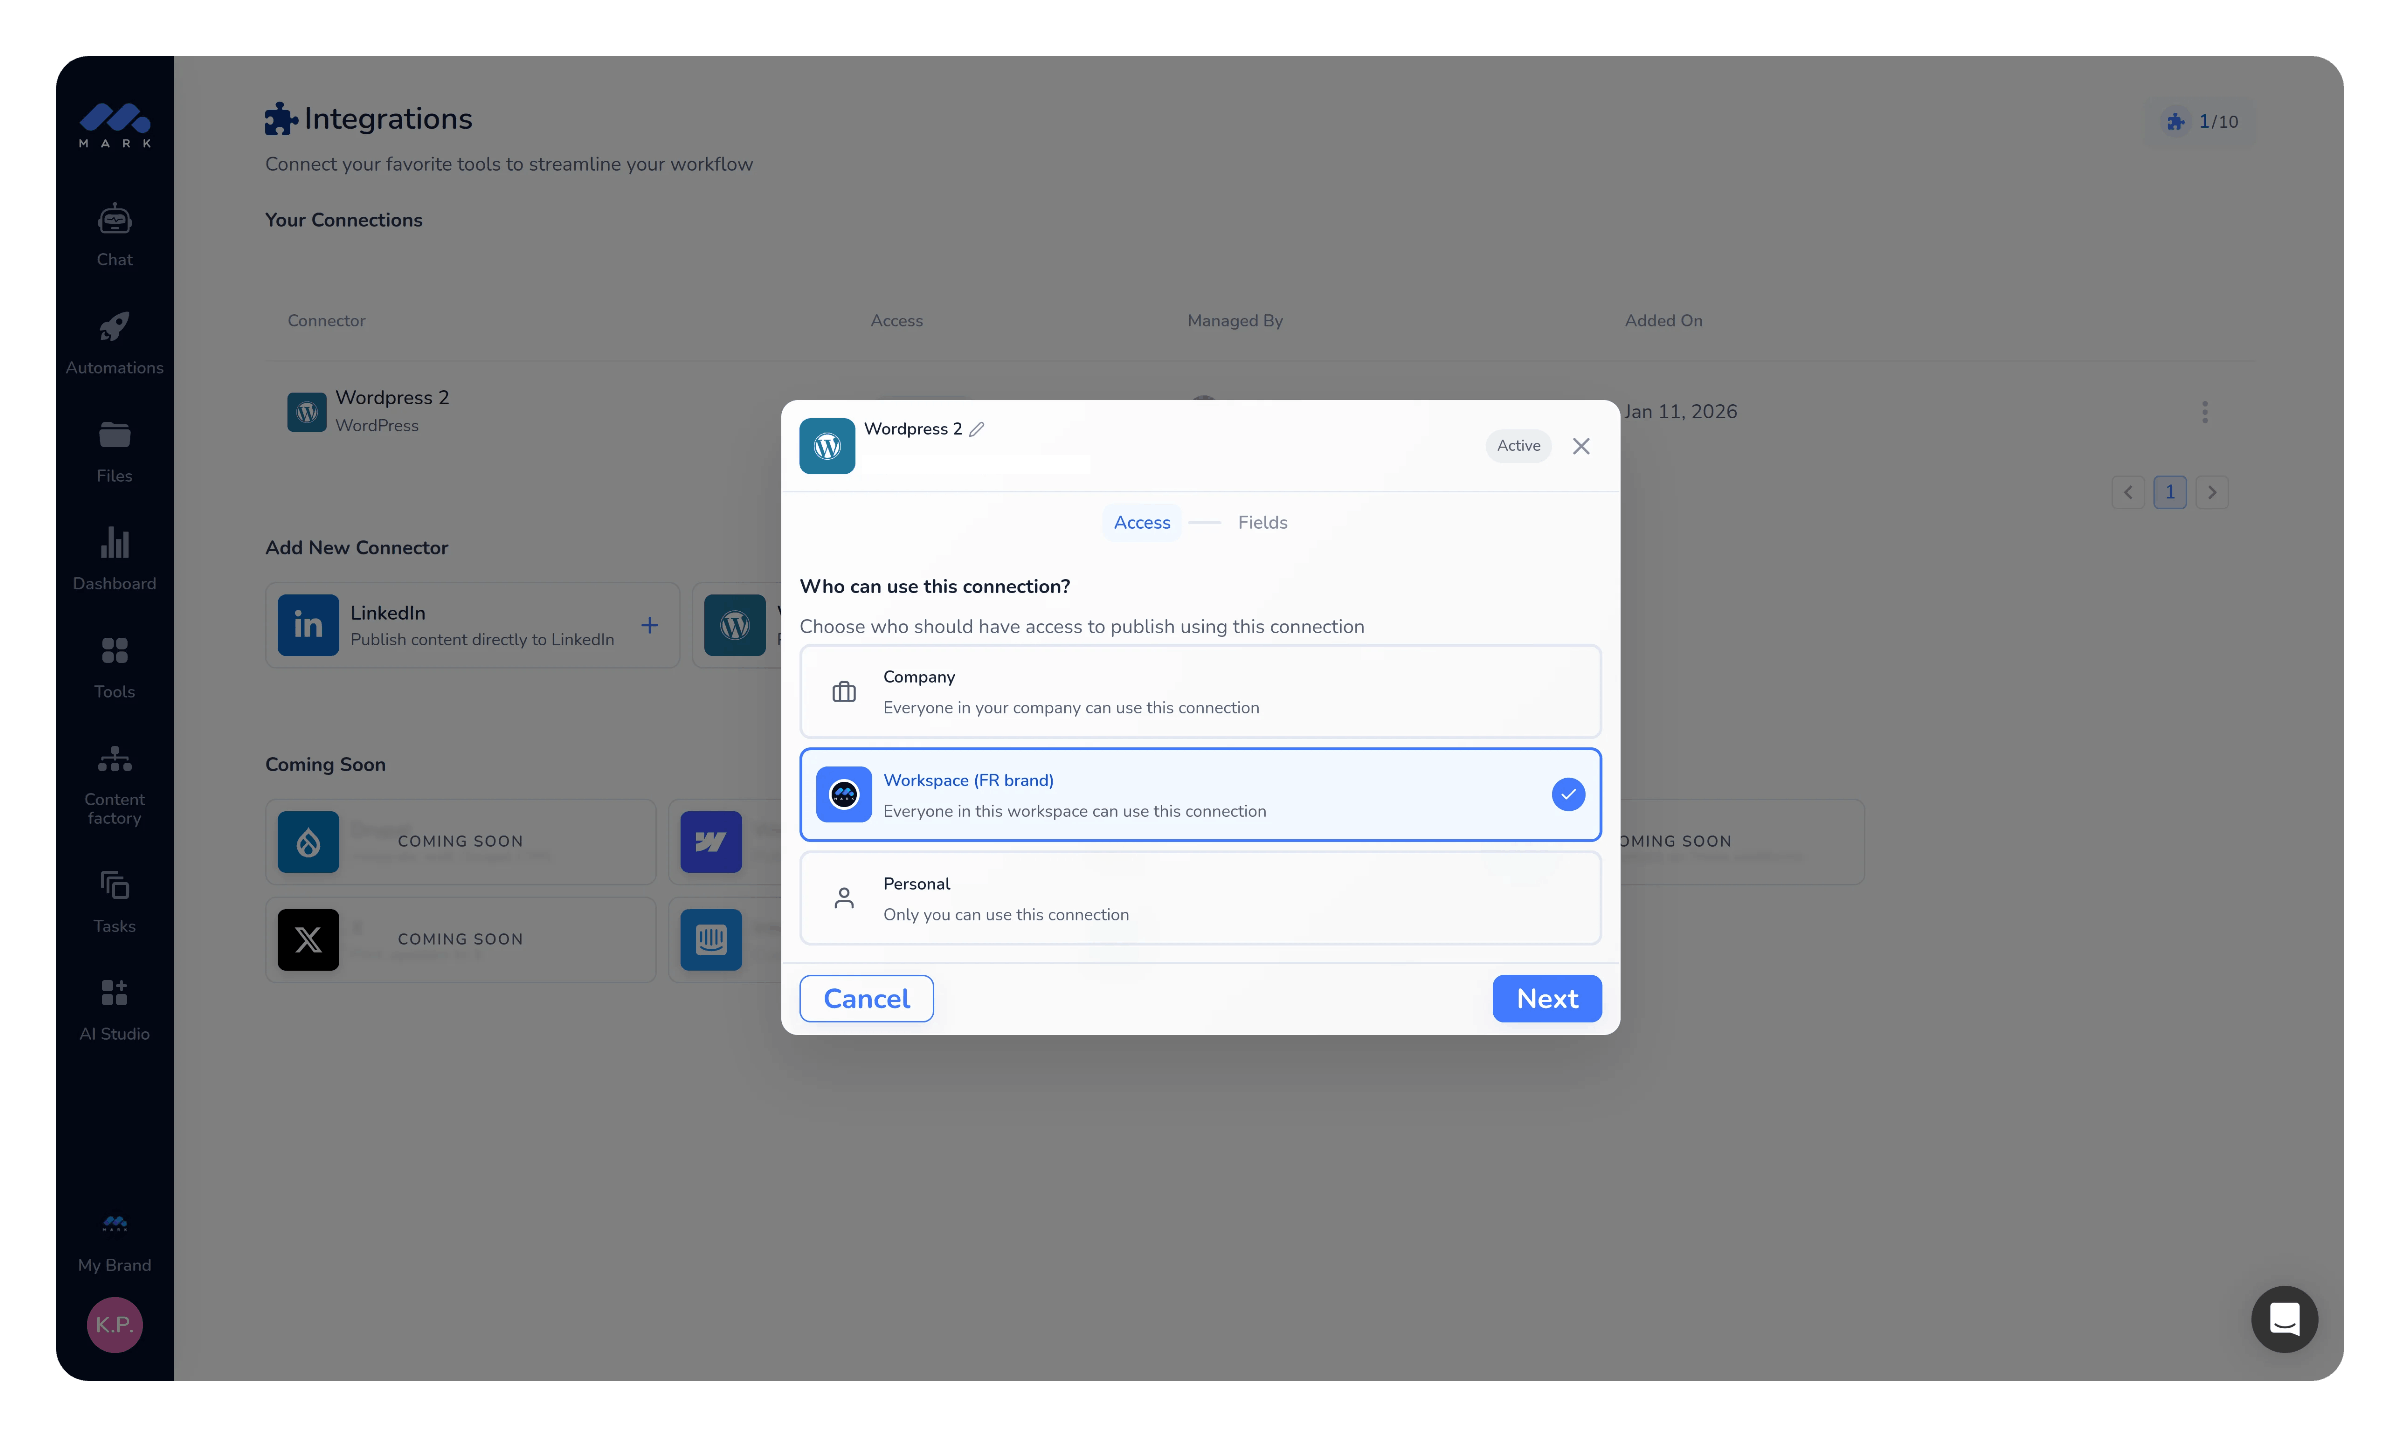Viewport: 2400px width, 1435px height.
Task: Select the Personal access option
Action: pos(1200,898)
